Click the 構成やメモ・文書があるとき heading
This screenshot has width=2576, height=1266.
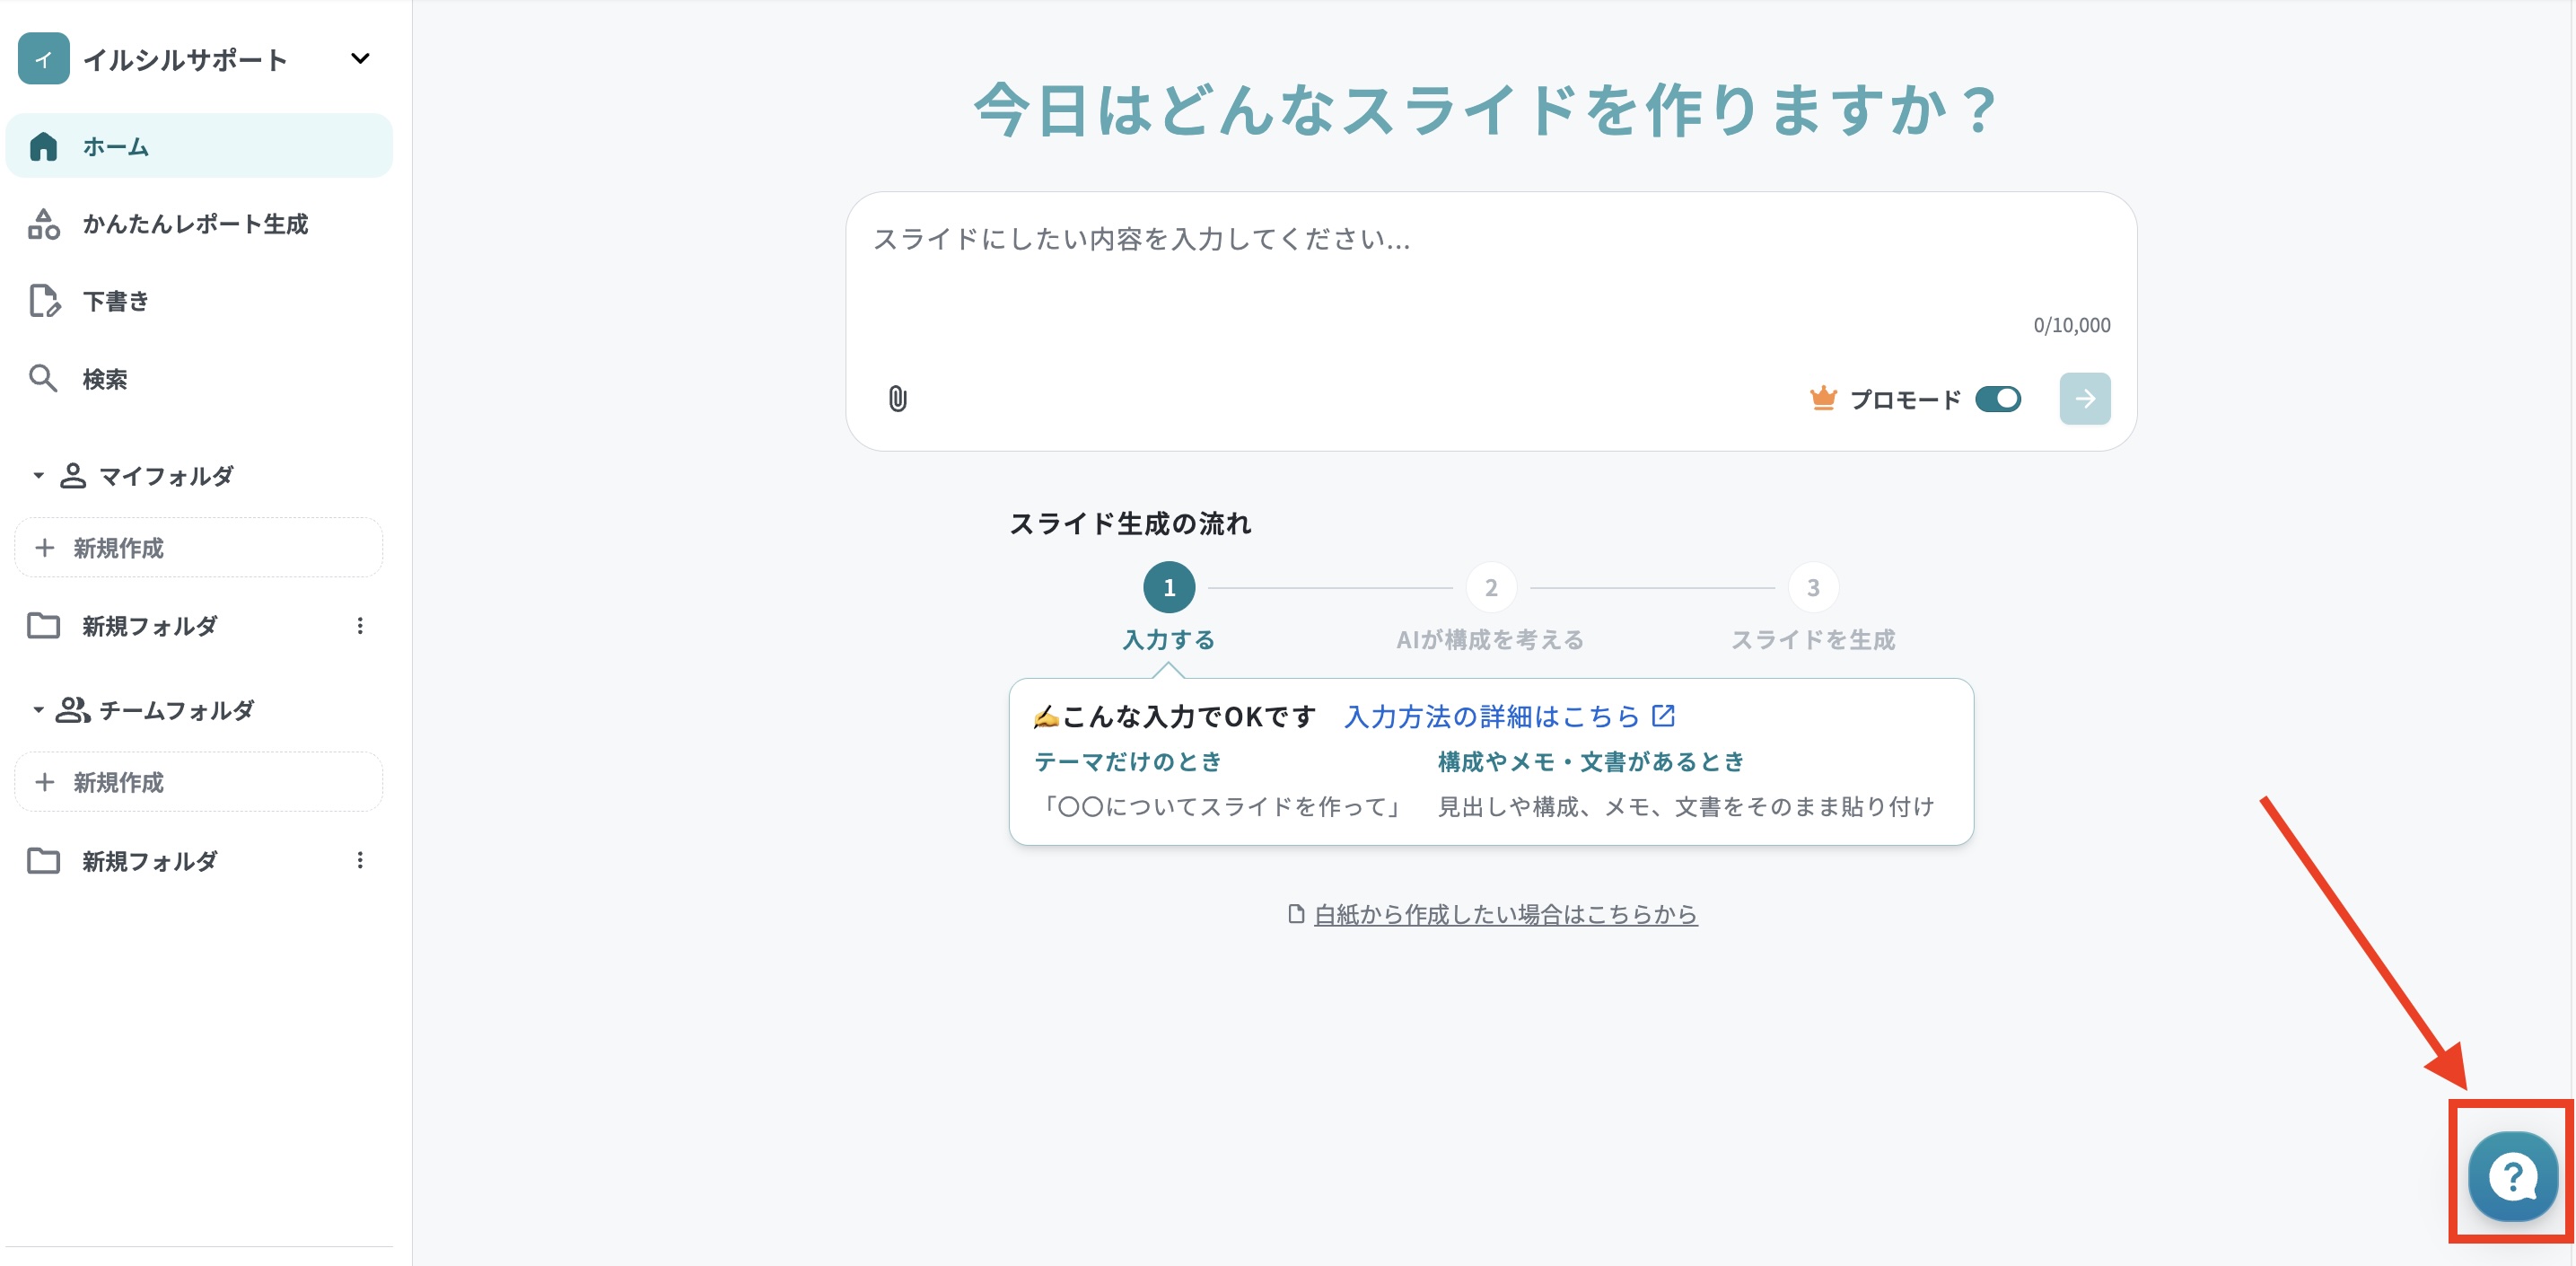[x=1591, y=762]
